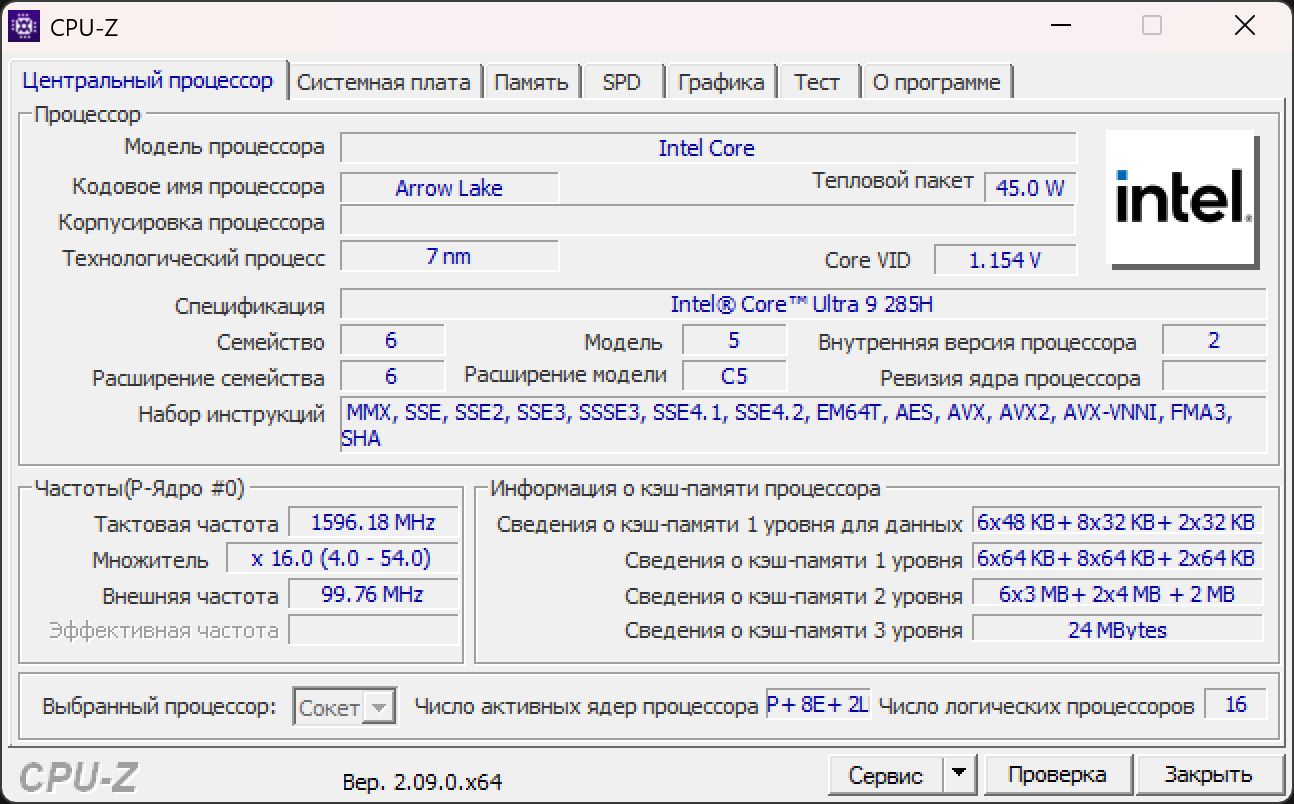Click the instruction set list starting with MMX

pos(803,424)
